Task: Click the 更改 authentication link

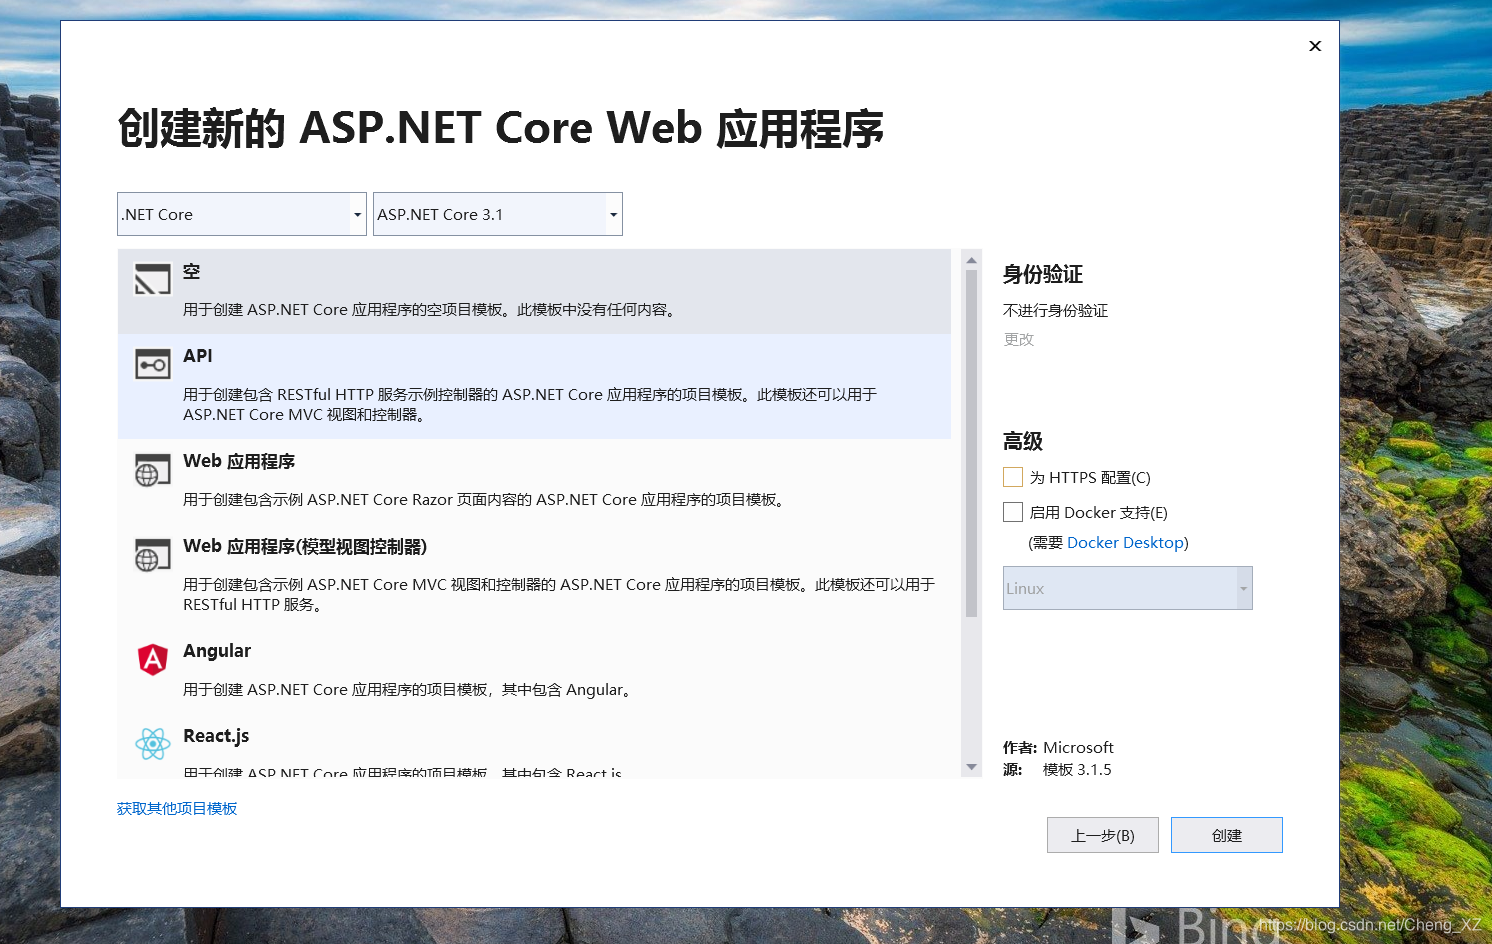Action: point(1019,339)
